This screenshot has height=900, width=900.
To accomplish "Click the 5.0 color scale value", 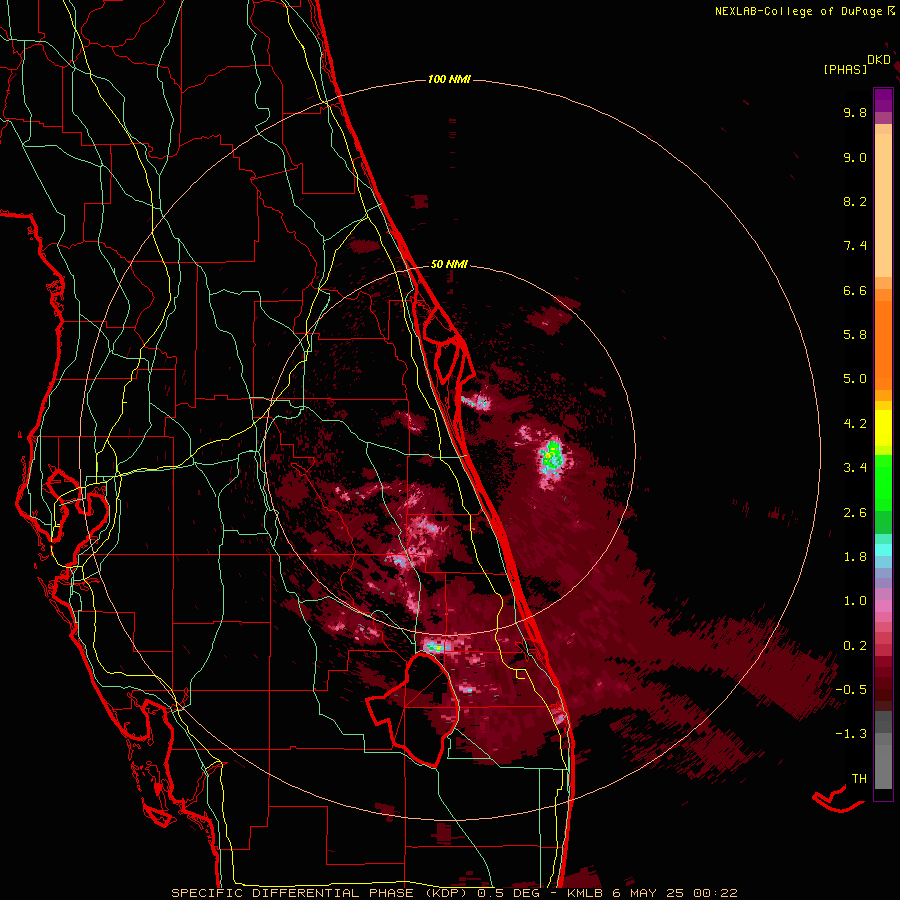I will point(855,379).
